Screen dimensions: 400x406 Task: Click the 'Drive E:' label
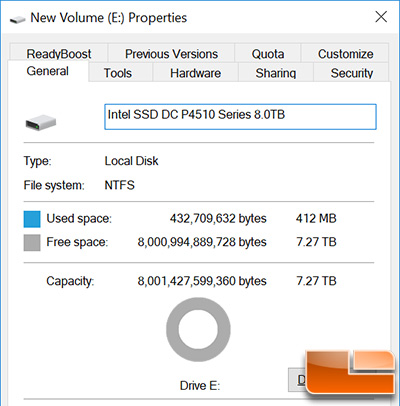click(x=200, y=386)
